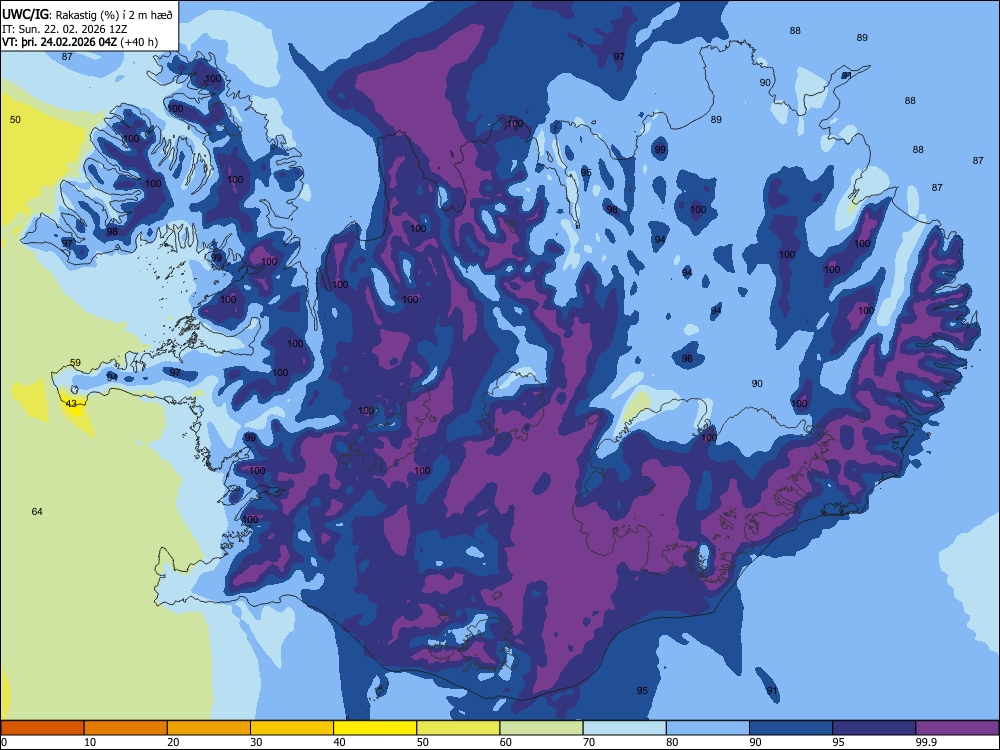Viewport: 1000px width, 750px height.
Task: Click the dark navy 95–99.9 legend swatch
Action: tap(874, 728)
